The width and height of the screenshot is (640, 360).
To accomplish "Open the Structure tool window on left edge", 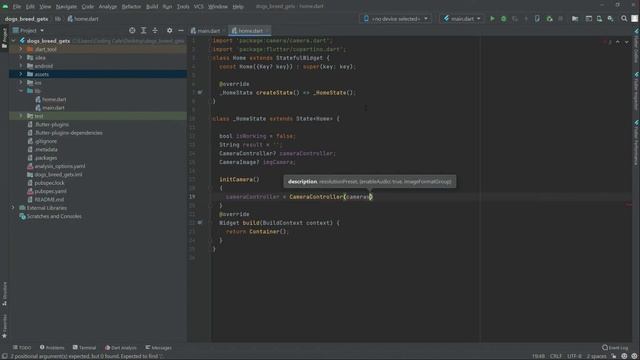I will [4, 294].
